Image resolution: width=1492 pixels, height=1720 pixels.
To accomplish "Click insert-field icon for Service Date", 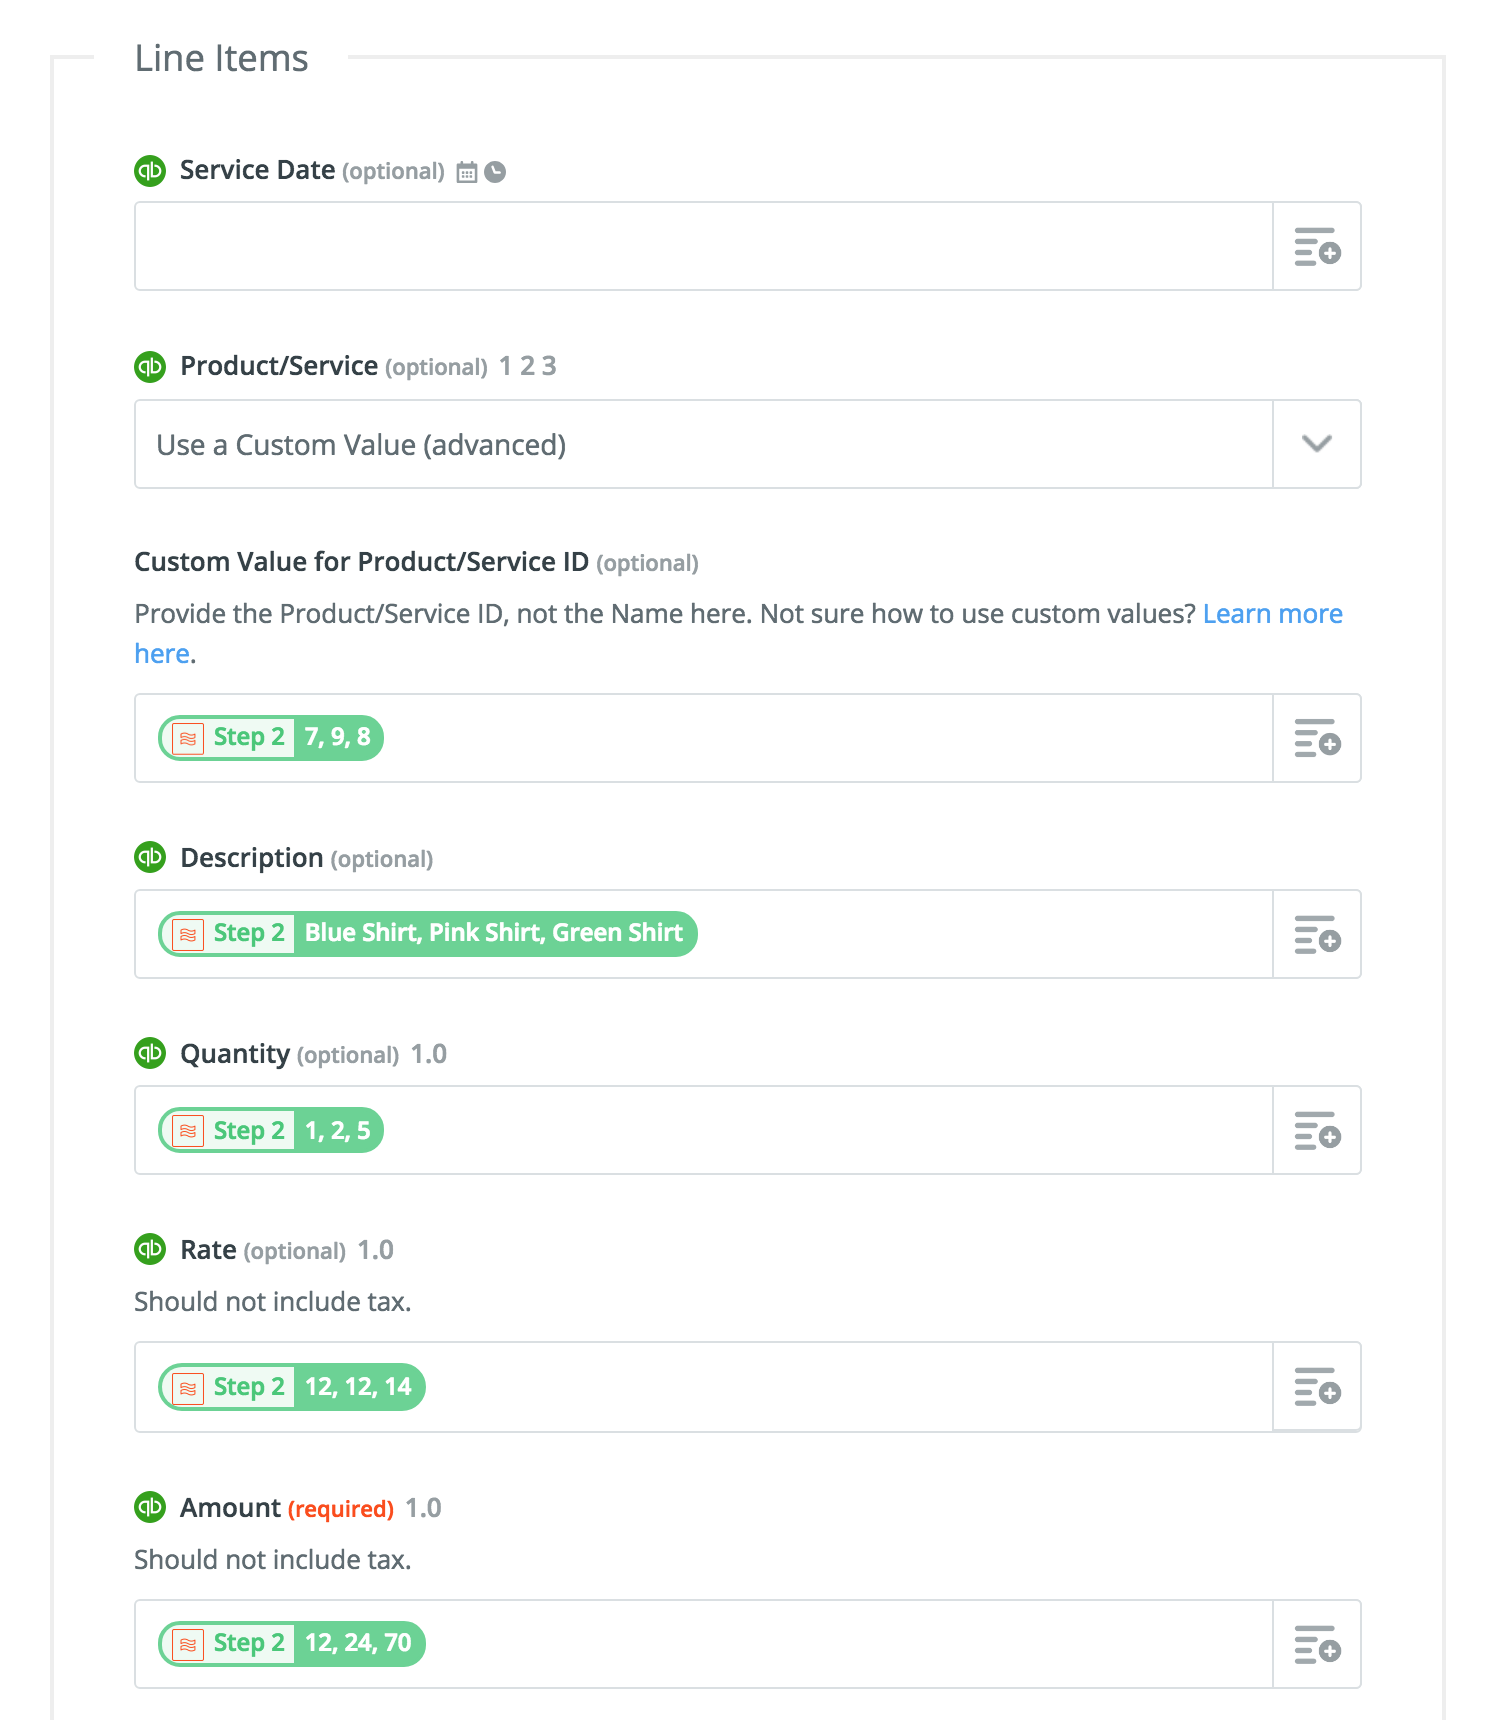I will 1316,246.
